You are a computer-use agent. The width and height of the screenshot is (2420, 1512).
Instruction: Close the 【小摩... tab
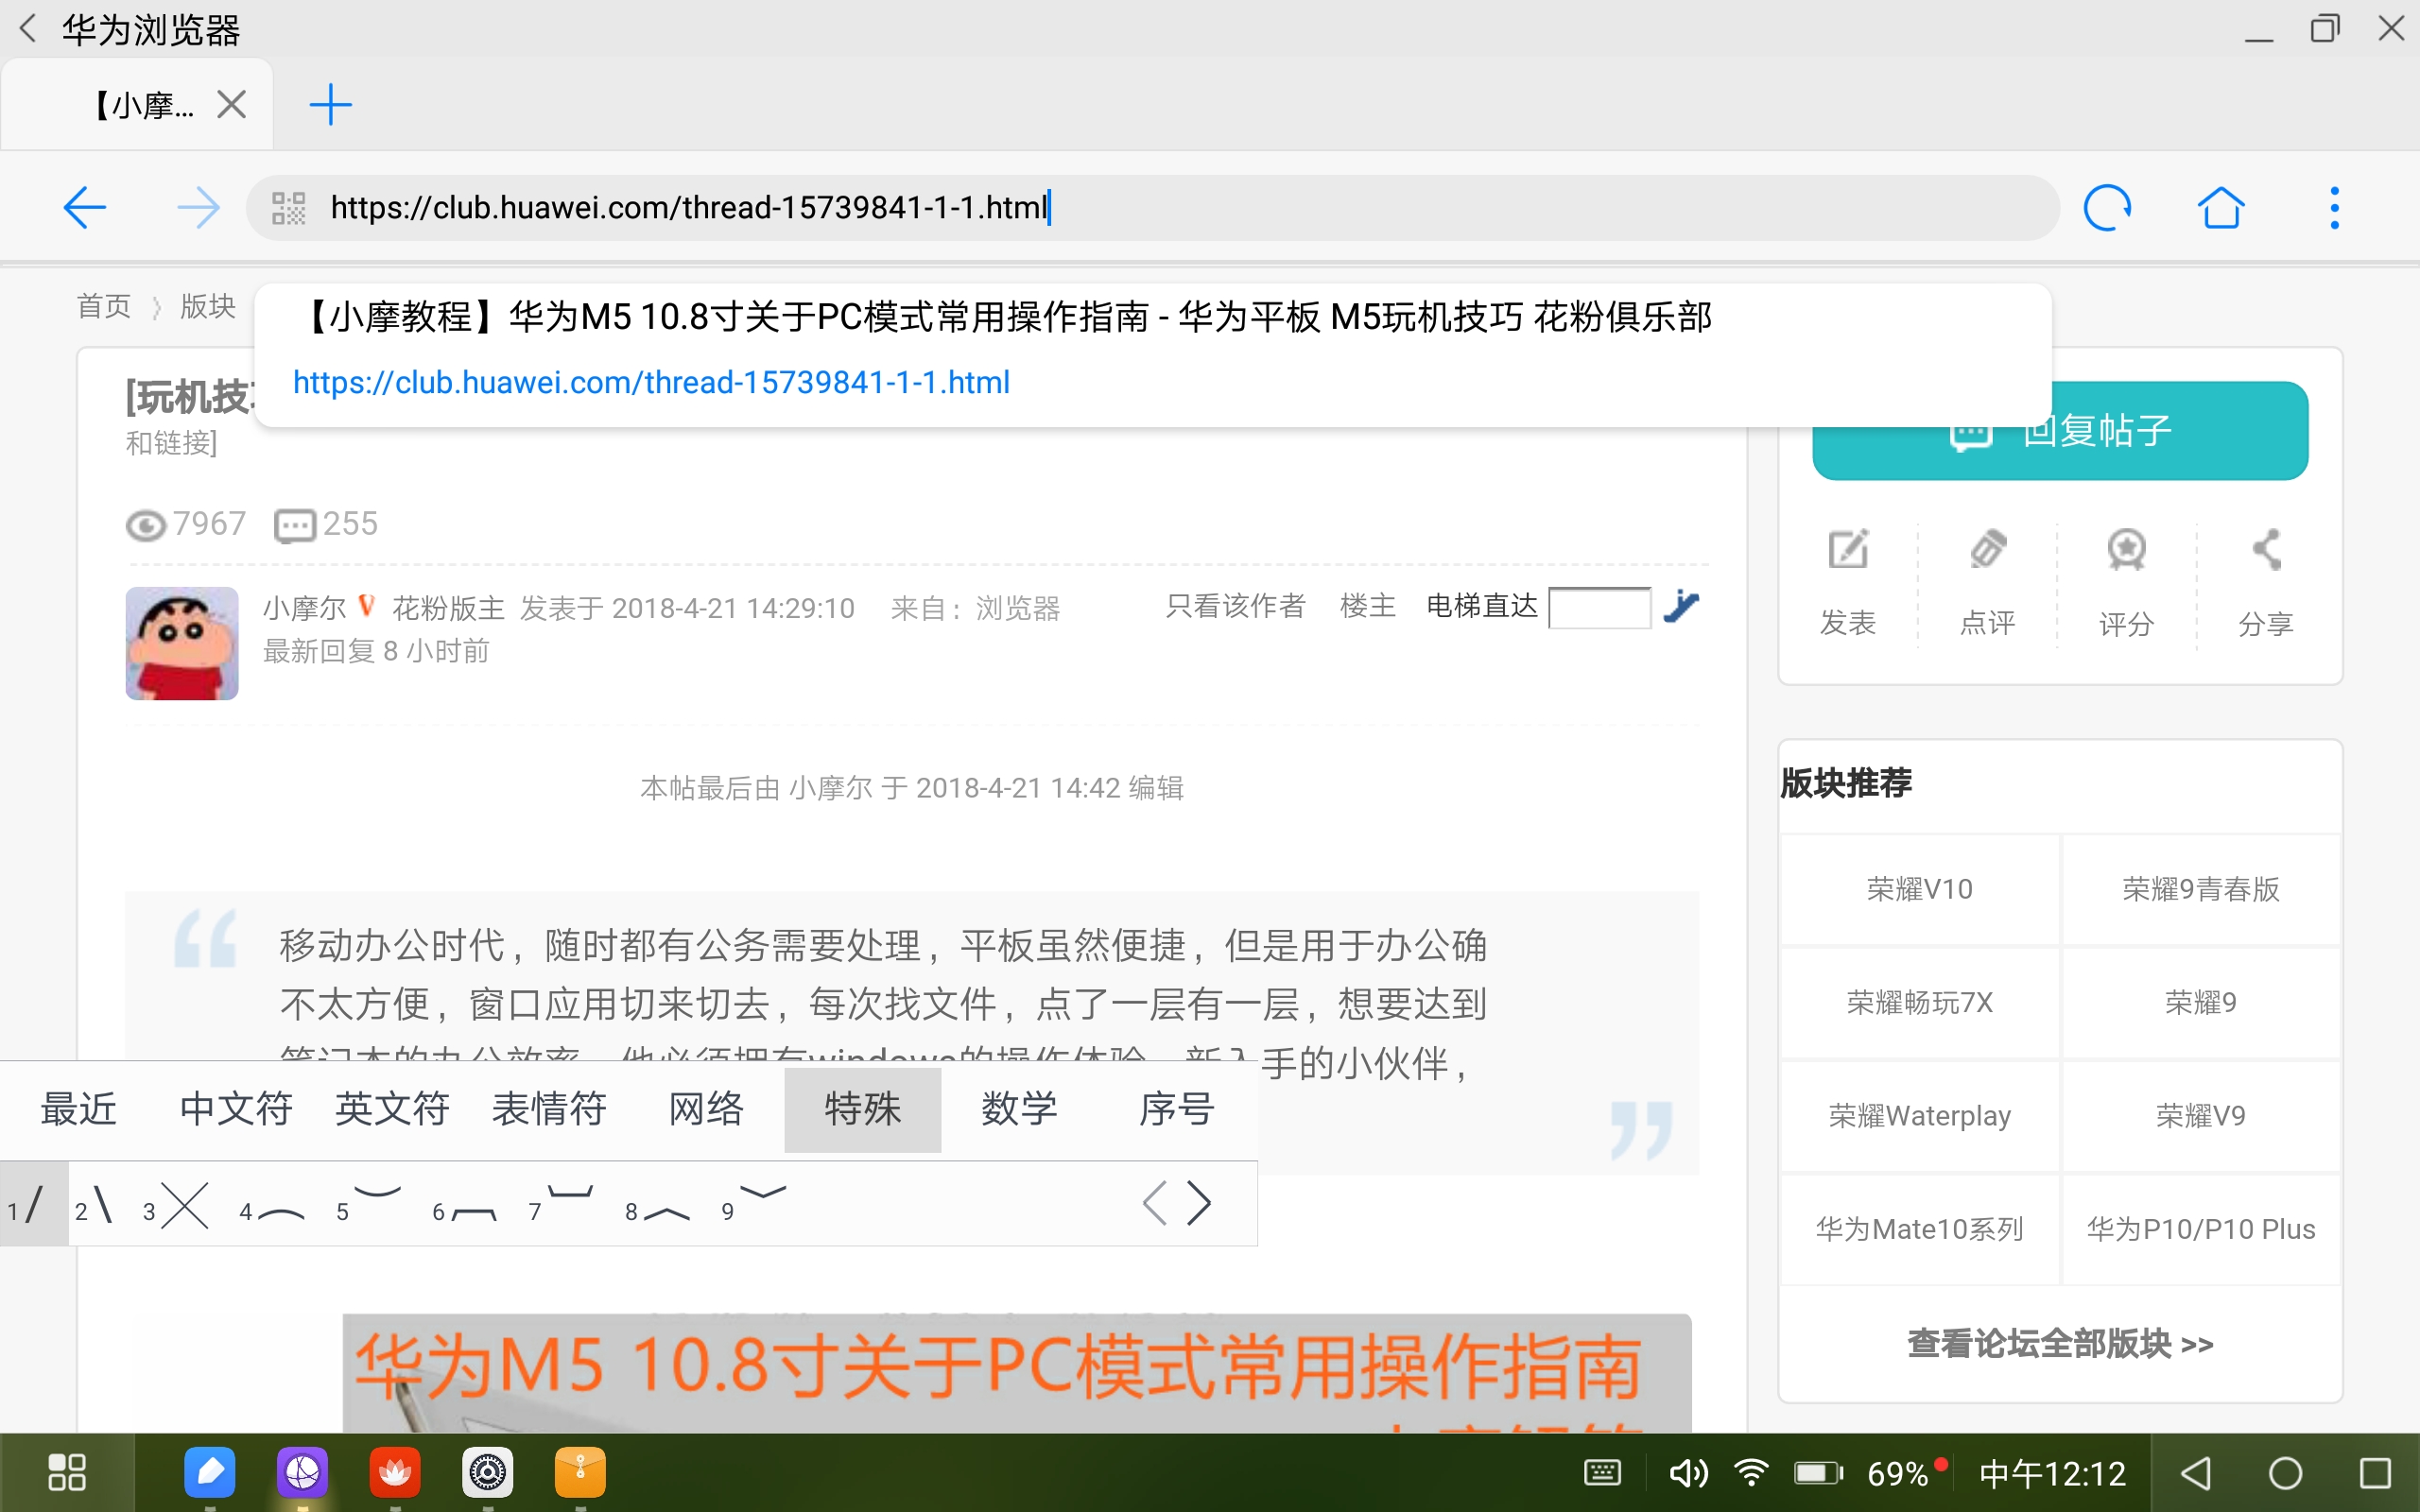point(231,104)
